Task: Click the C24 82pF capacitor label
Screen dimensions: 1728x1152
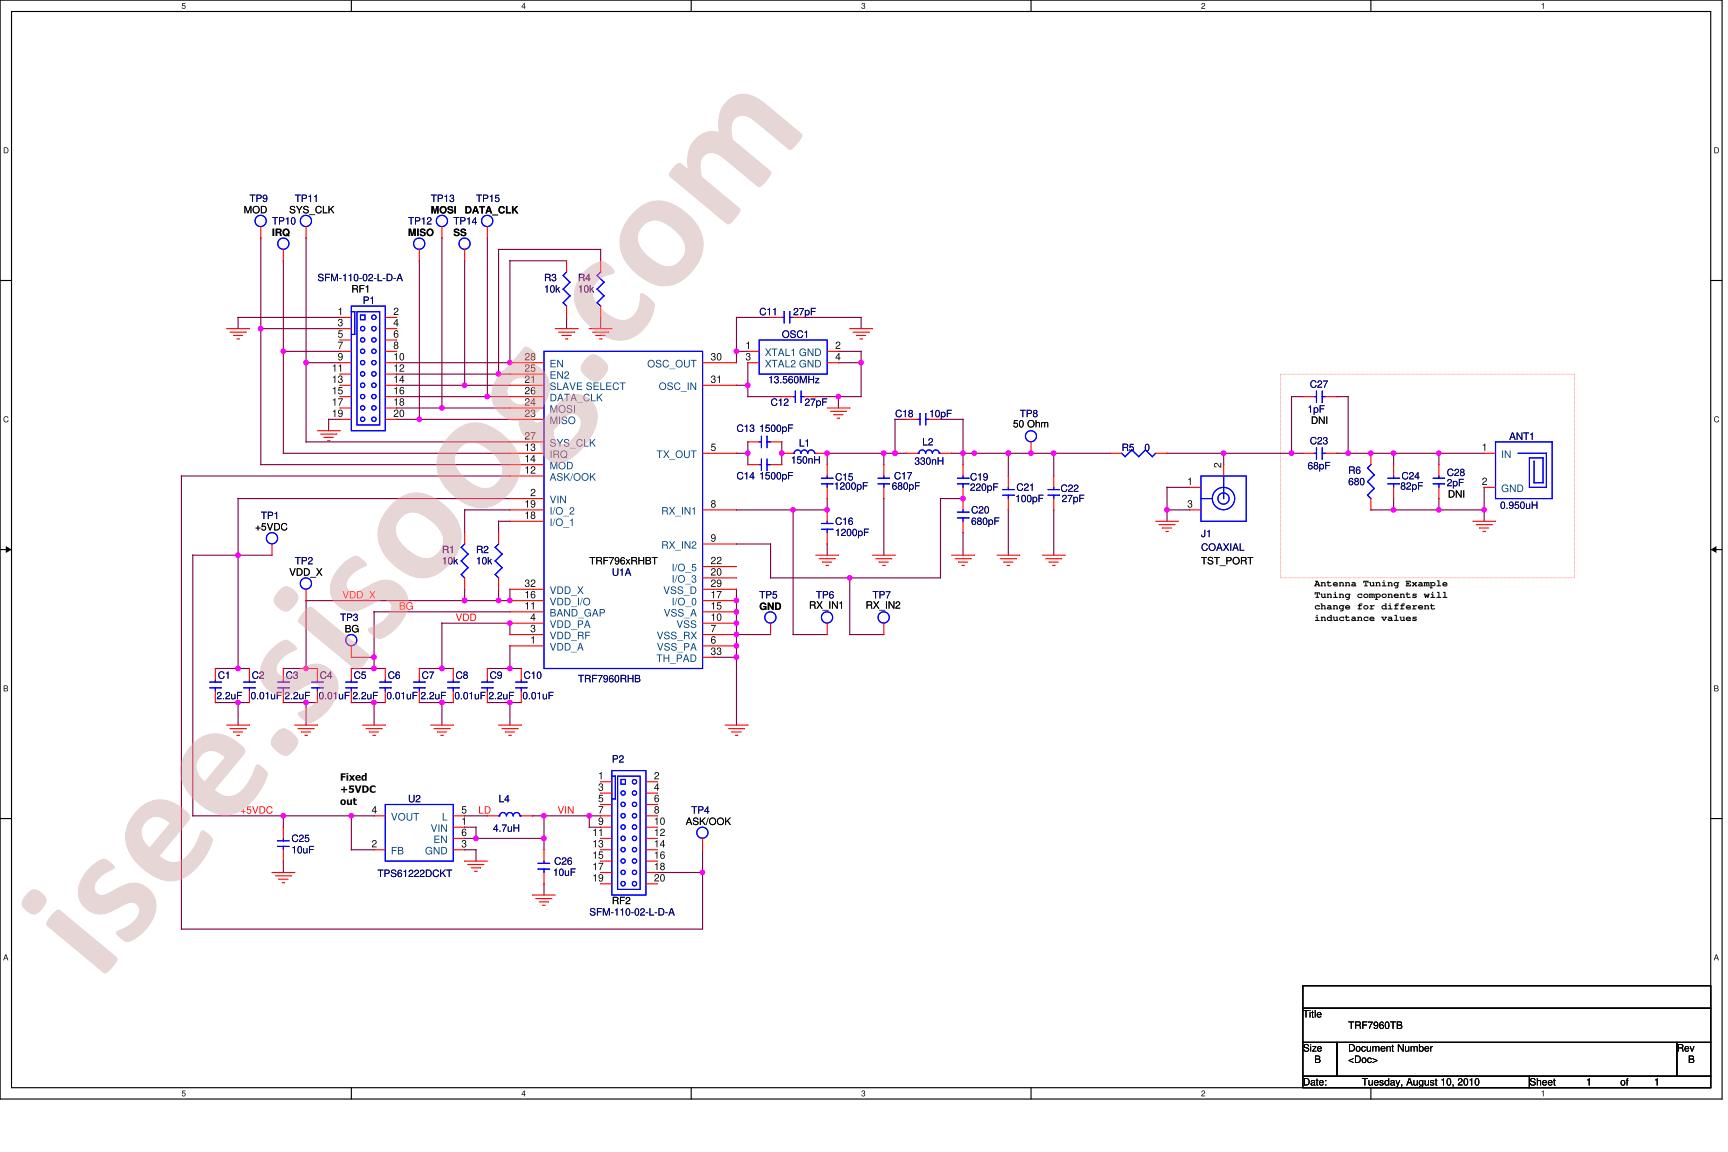Action: [1411, 481]
